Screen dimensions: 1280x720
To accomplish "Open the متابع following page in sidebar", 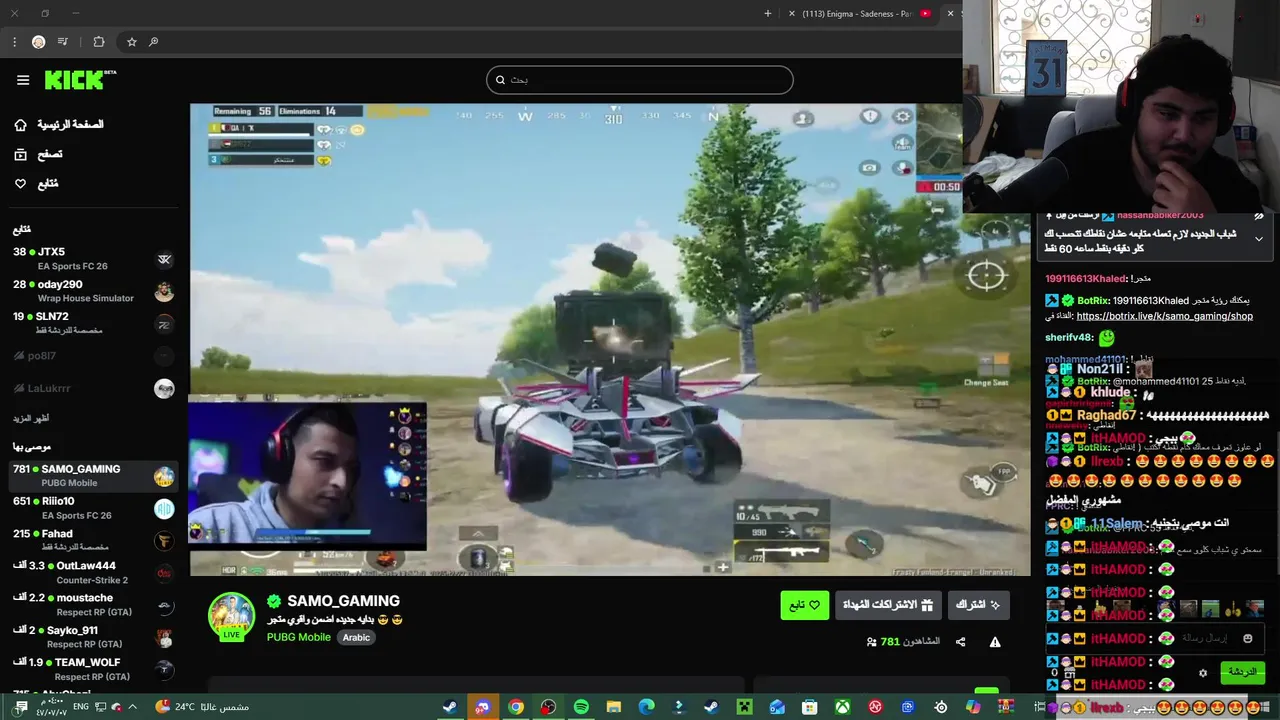I will coord(36,184).
